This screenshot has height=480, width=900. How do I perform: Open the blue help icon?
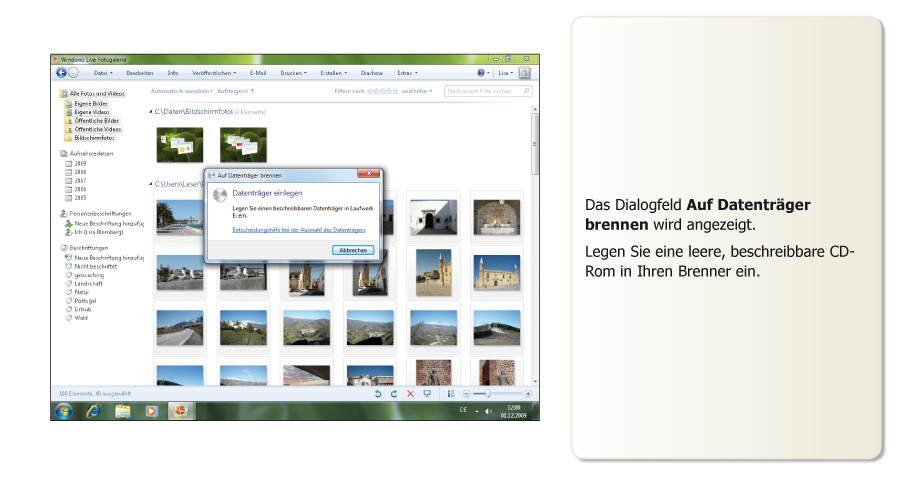click(x=481, y=73)
